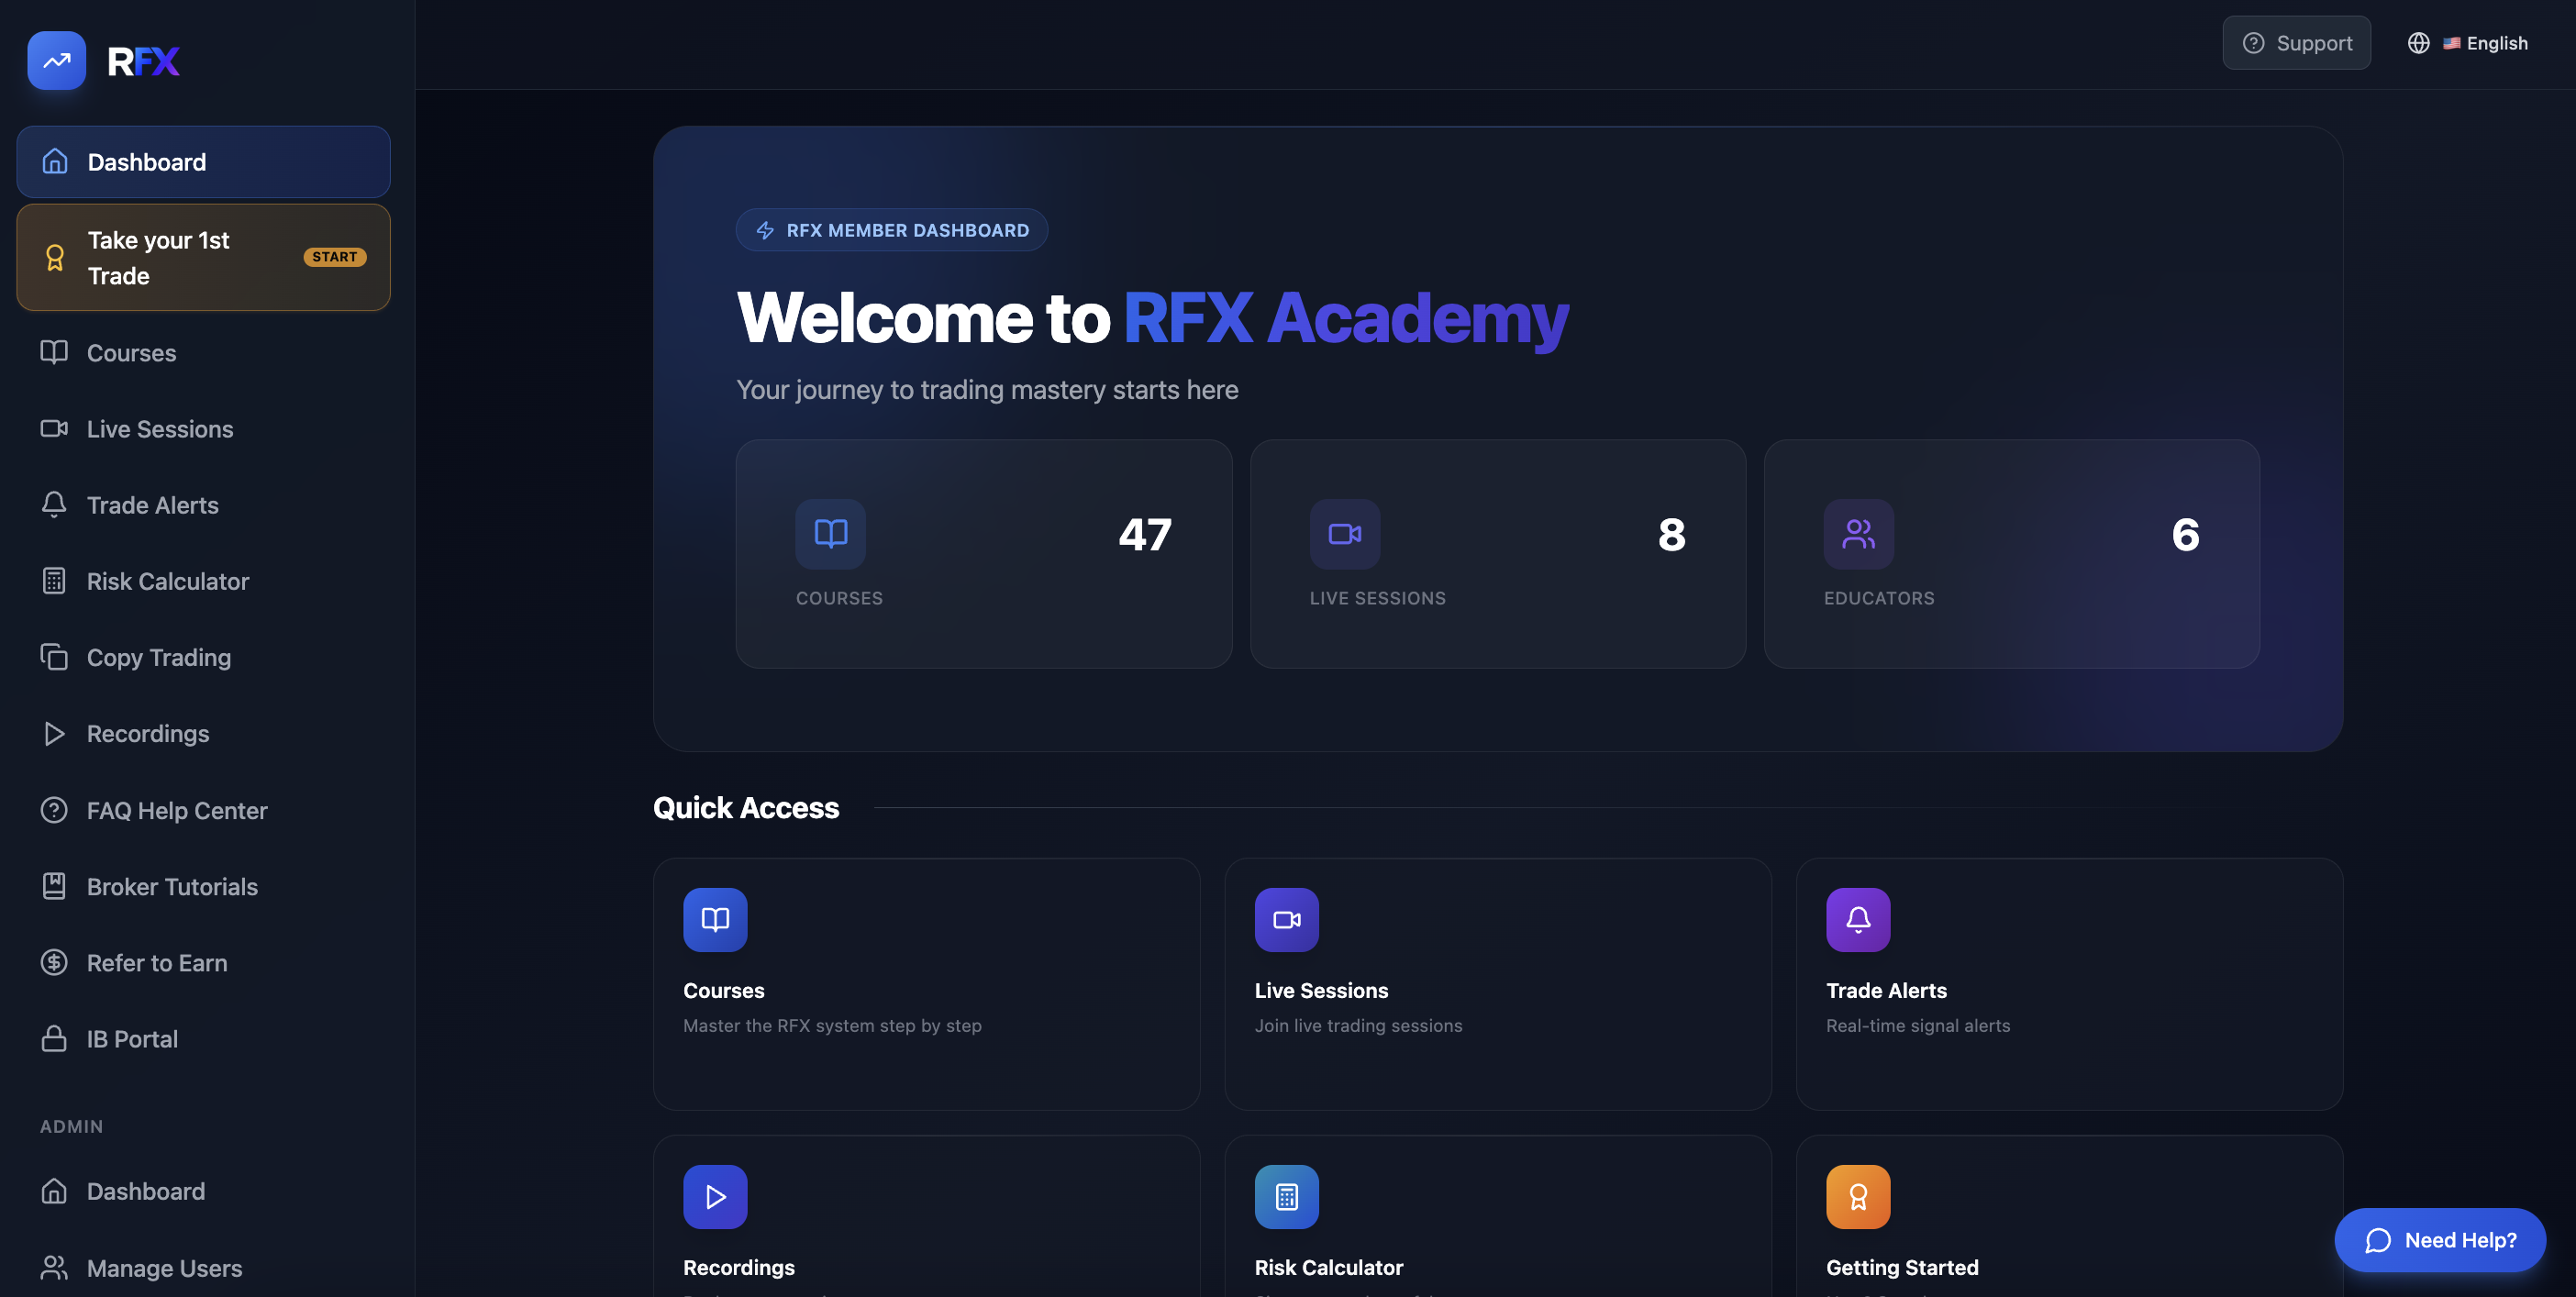Click the 47 courses count
The height and width of the screenshot is (1297, 2576).
click(1145, 535)
